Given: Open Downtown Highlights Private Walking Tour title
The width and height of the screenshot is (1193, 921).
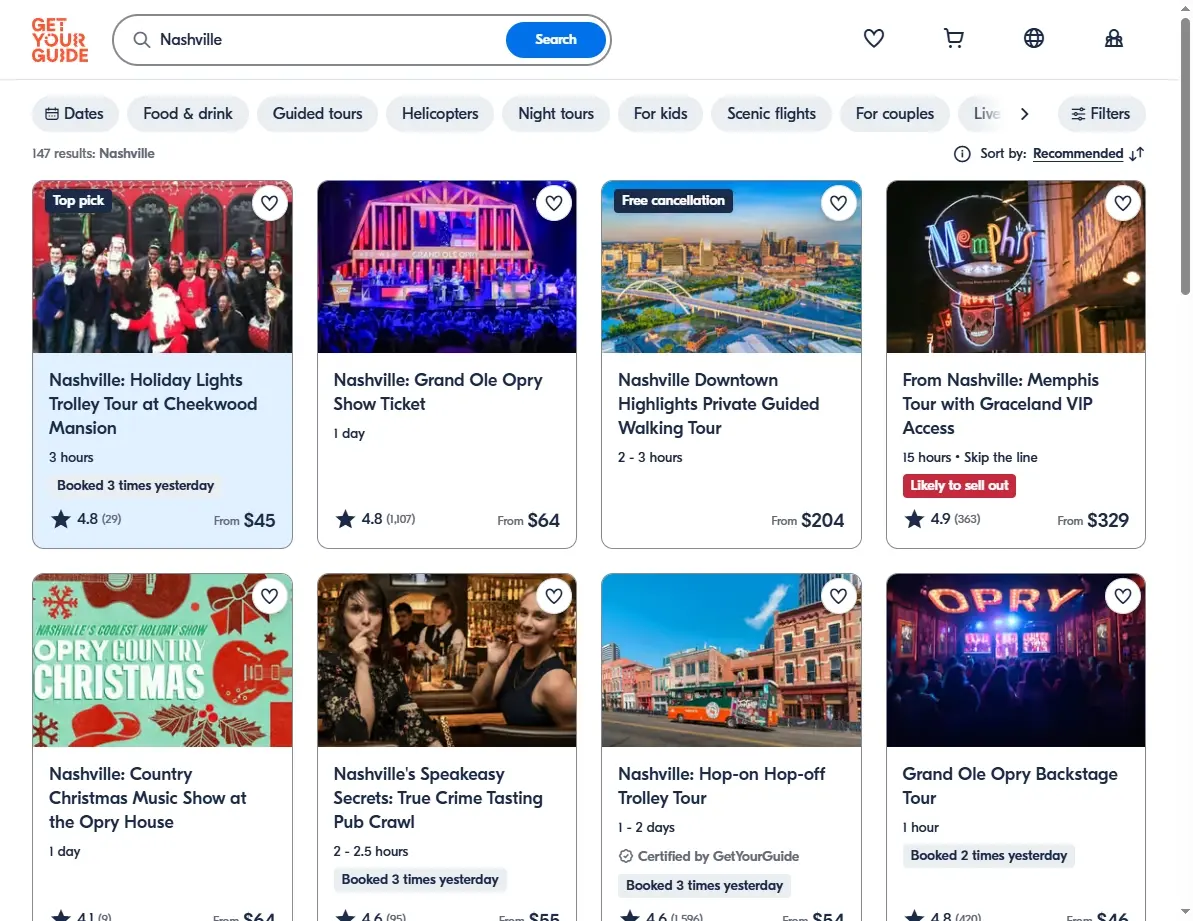Looking at the screenshot, I should tap(718, 404).
